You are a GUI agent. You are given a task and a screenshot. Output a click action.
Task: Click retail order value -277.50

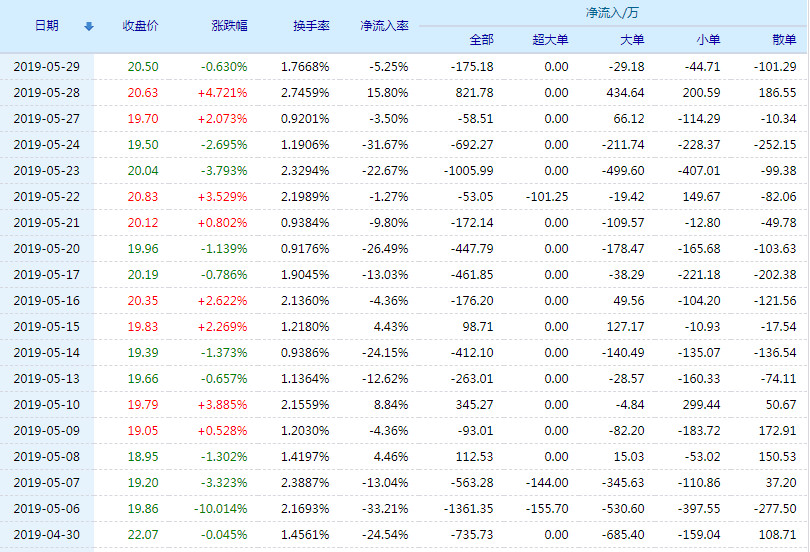tap(775, 509)
